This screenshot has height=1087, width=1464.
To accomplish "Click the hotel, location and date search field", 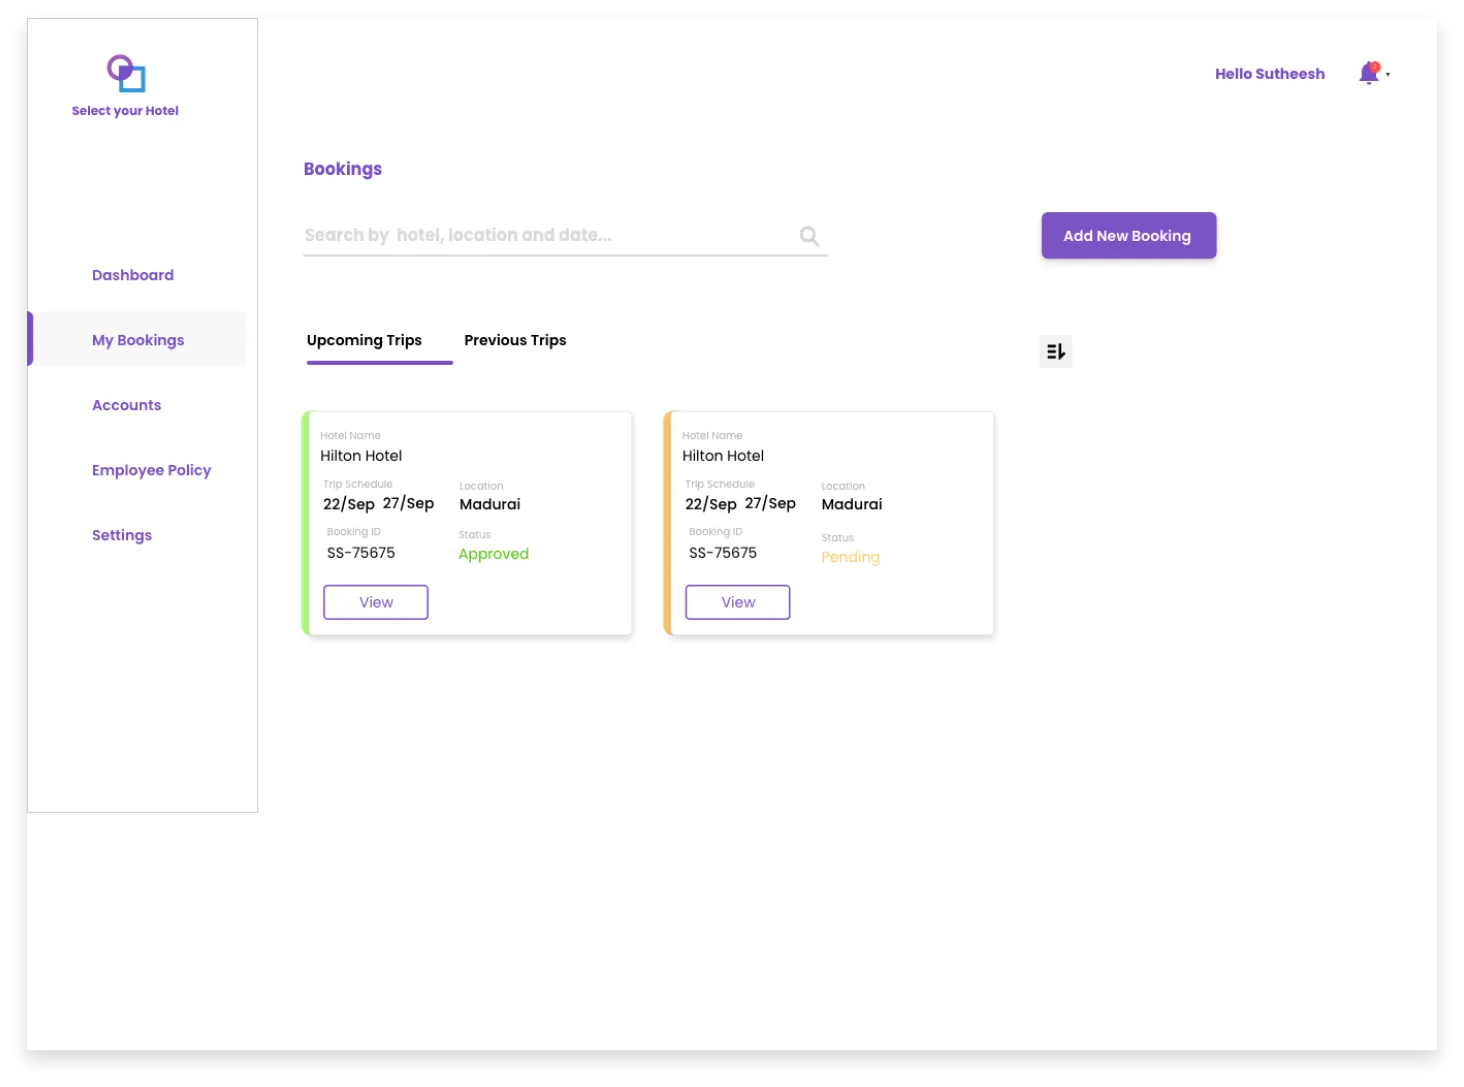I will coord(545,236).
